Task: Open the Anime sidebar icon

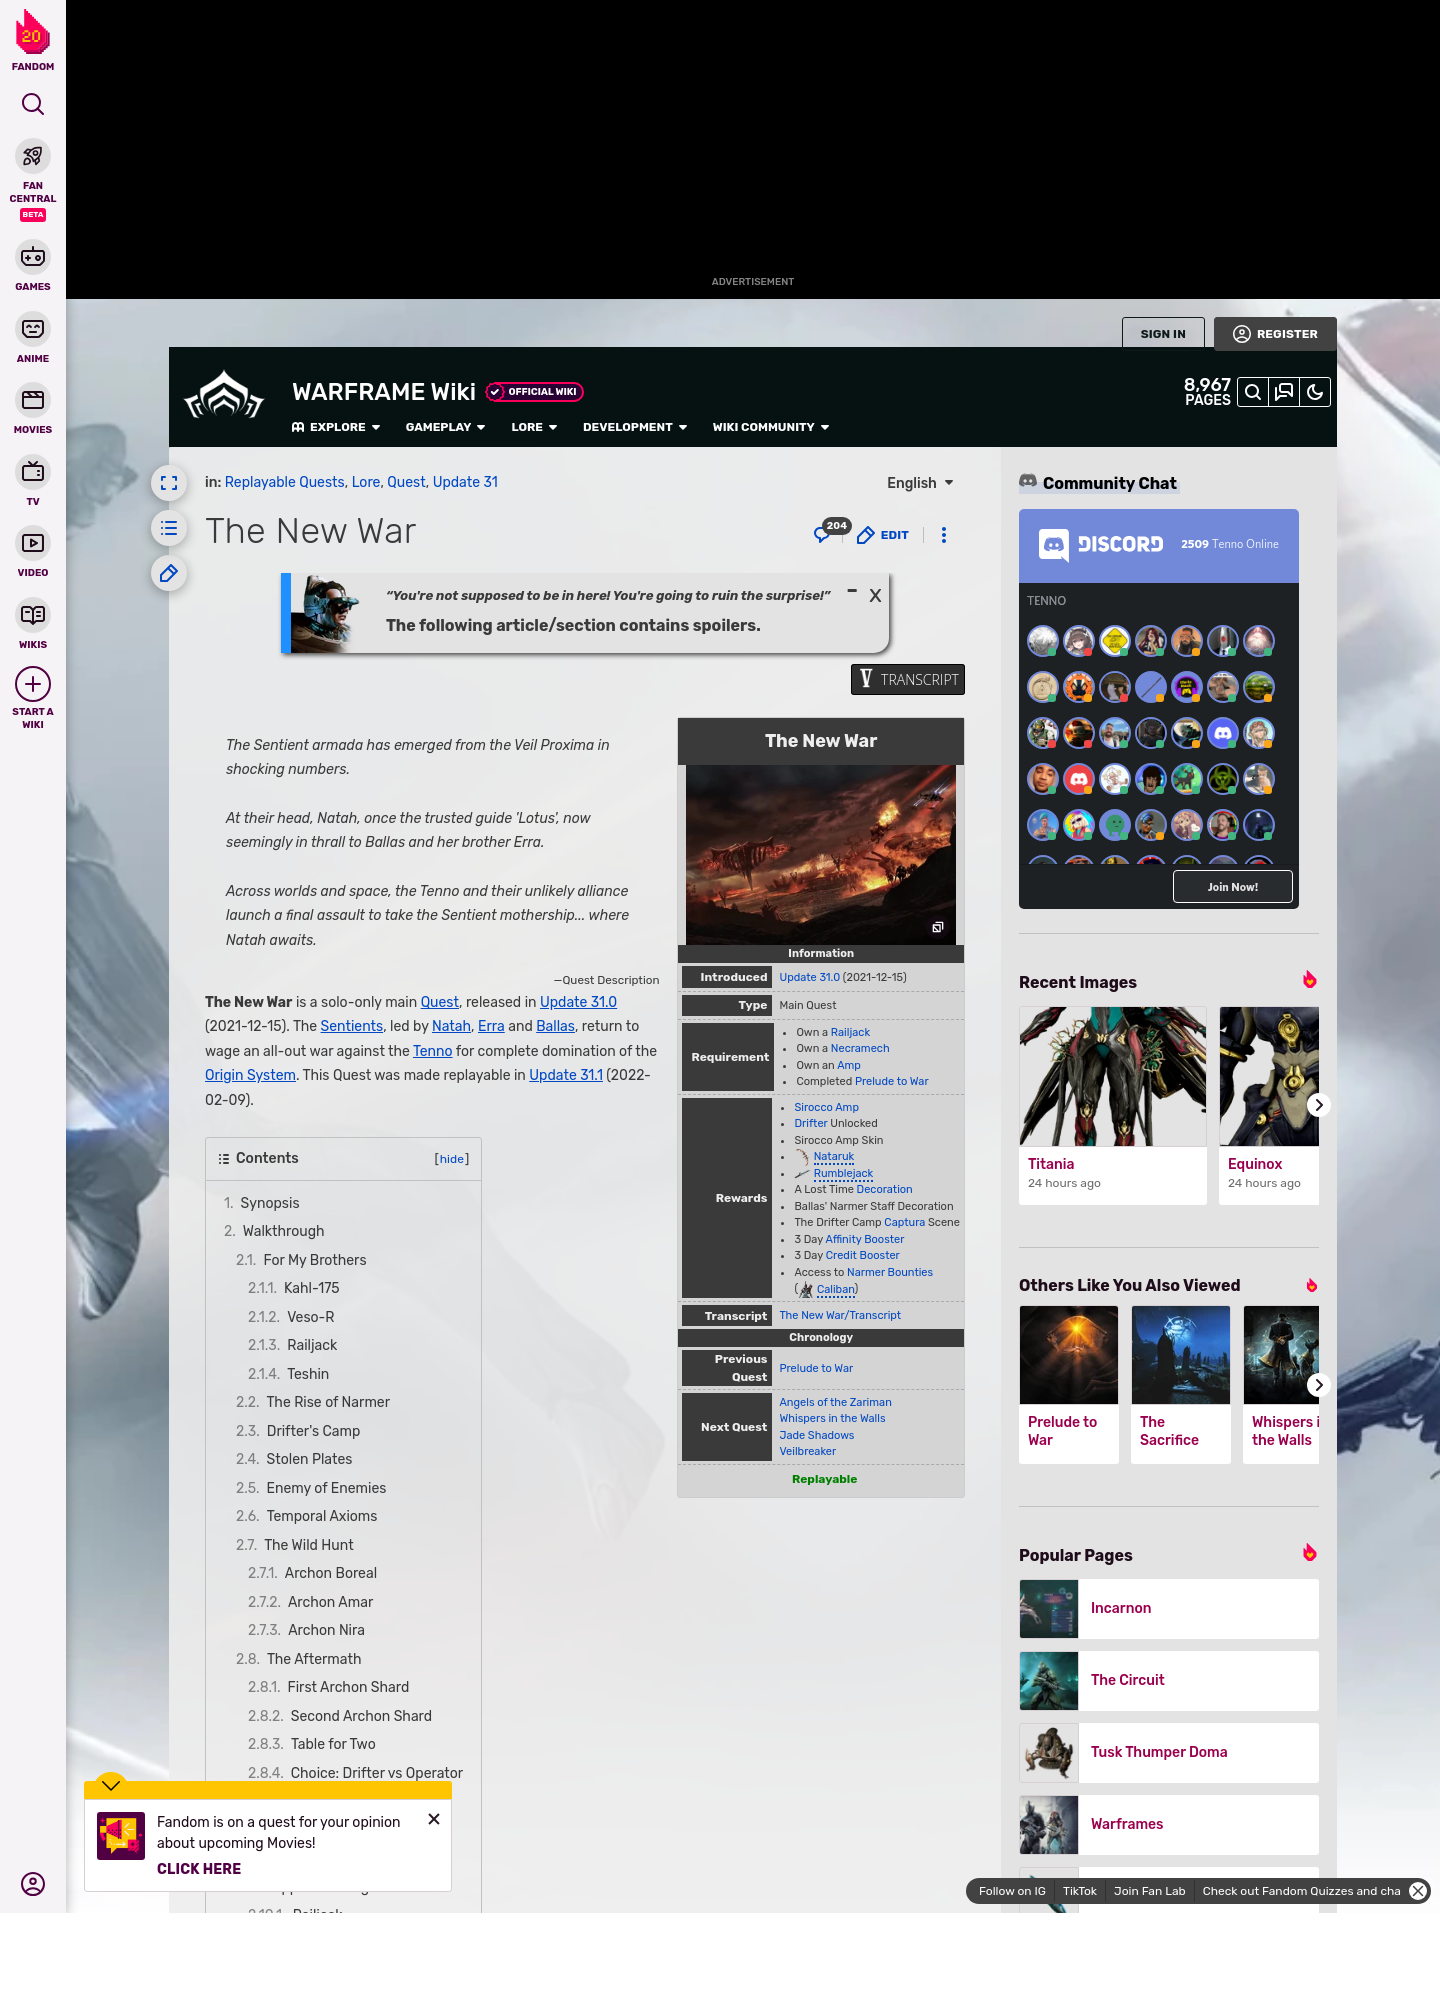Action: pos(33,329)
